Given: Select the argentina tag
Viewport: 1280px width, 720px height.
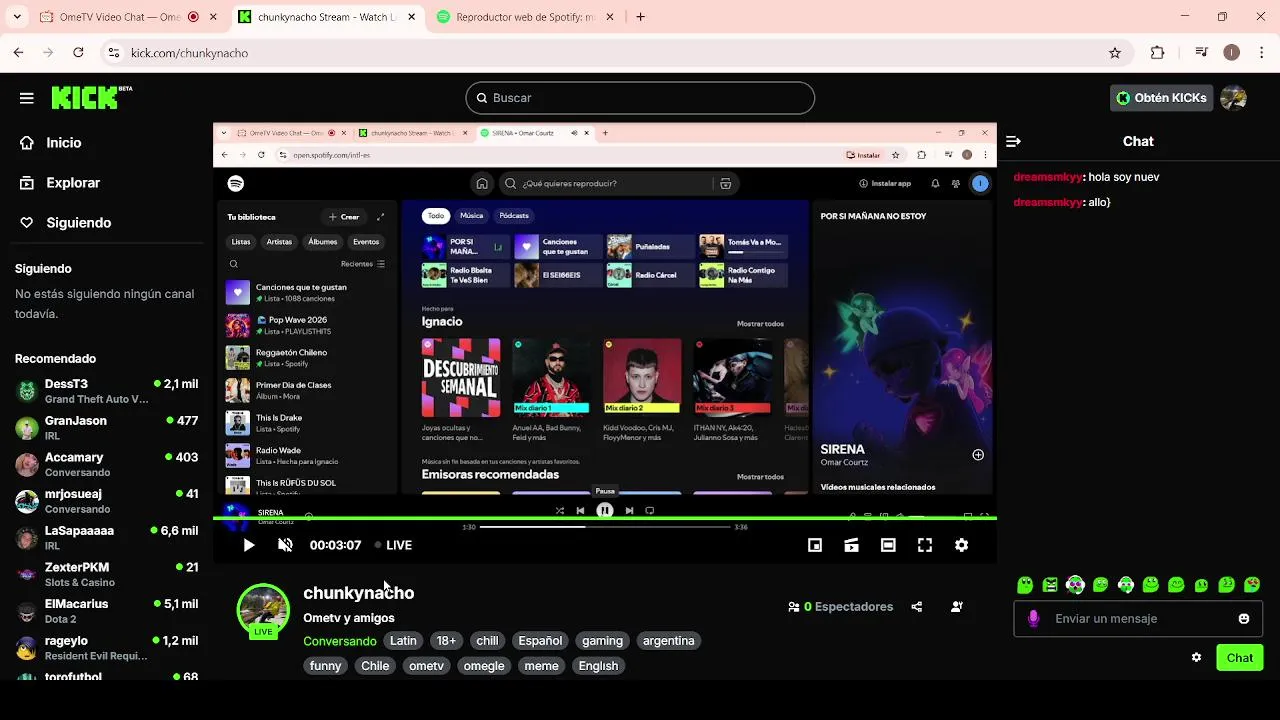Looking at the screenshot, I should [x=669, y=641].
